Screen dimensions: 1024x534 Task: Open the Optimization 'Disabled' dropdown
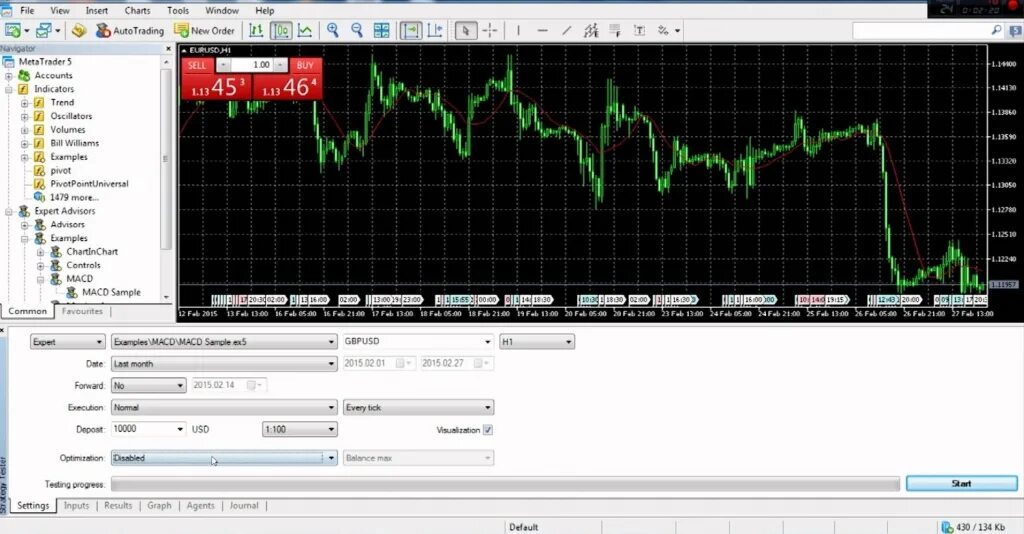point(224,458)
